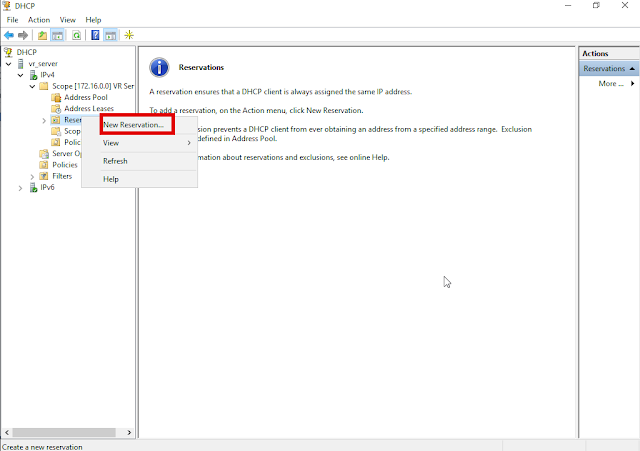Collapse the Reservations section in Actions pane
This screenshot has width=640, height=451.
[632, 69]
